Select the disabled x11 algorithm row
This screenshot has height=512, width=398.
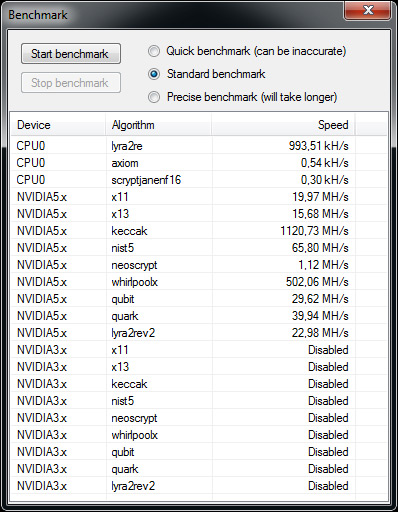point(199,350)
